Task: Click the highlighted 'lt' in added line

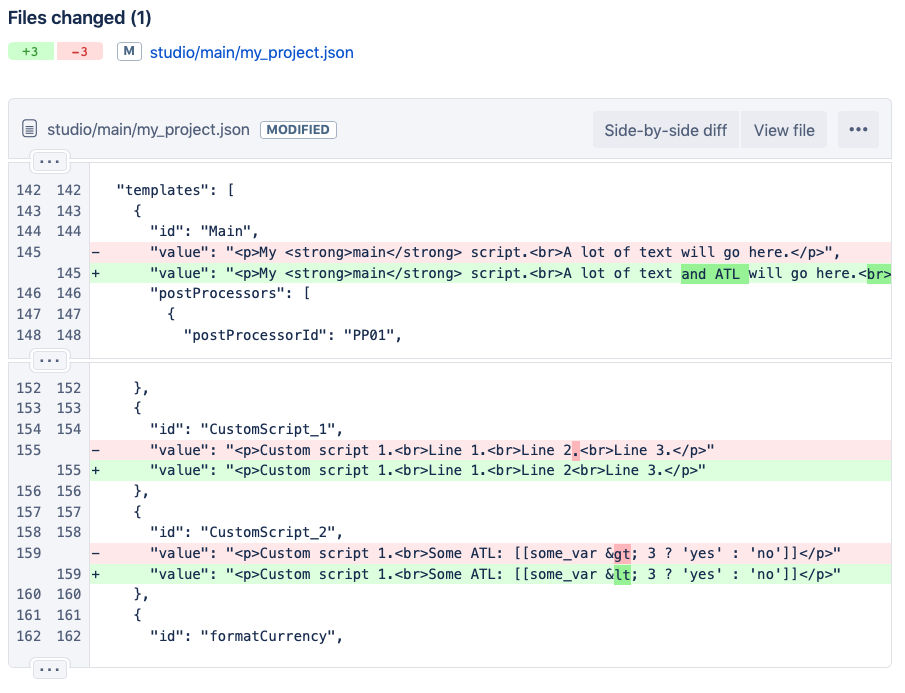Action: pos(622,574)
